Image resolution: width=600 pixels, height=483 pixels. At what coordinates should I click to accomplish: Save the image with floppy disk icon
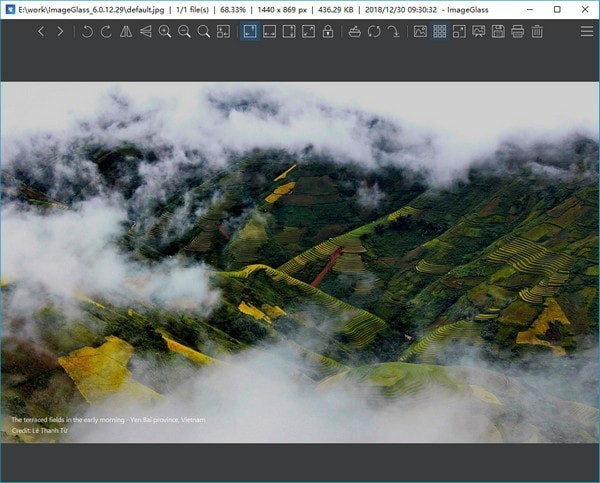498,32
